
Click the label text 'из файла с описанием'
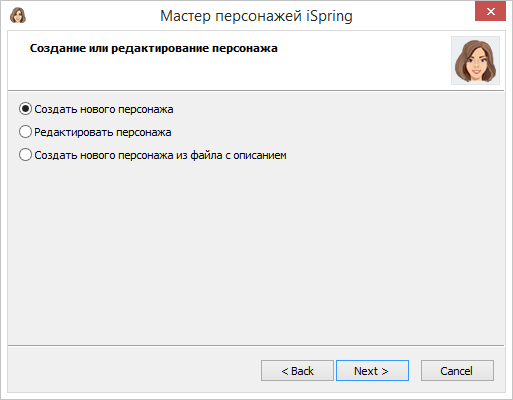pos(231,155)
